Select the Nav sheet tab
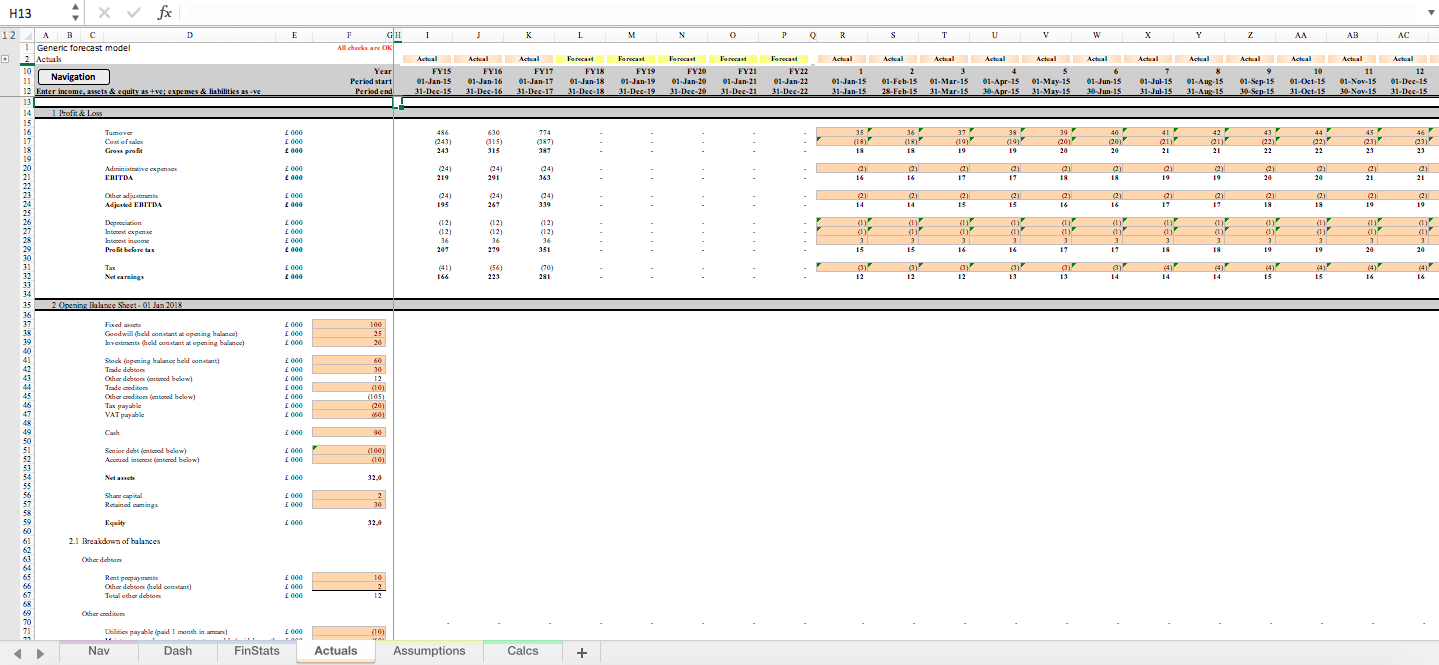The width and height of the screenshot is (1439, 665). pyautogui.click(x=98, y=650)
